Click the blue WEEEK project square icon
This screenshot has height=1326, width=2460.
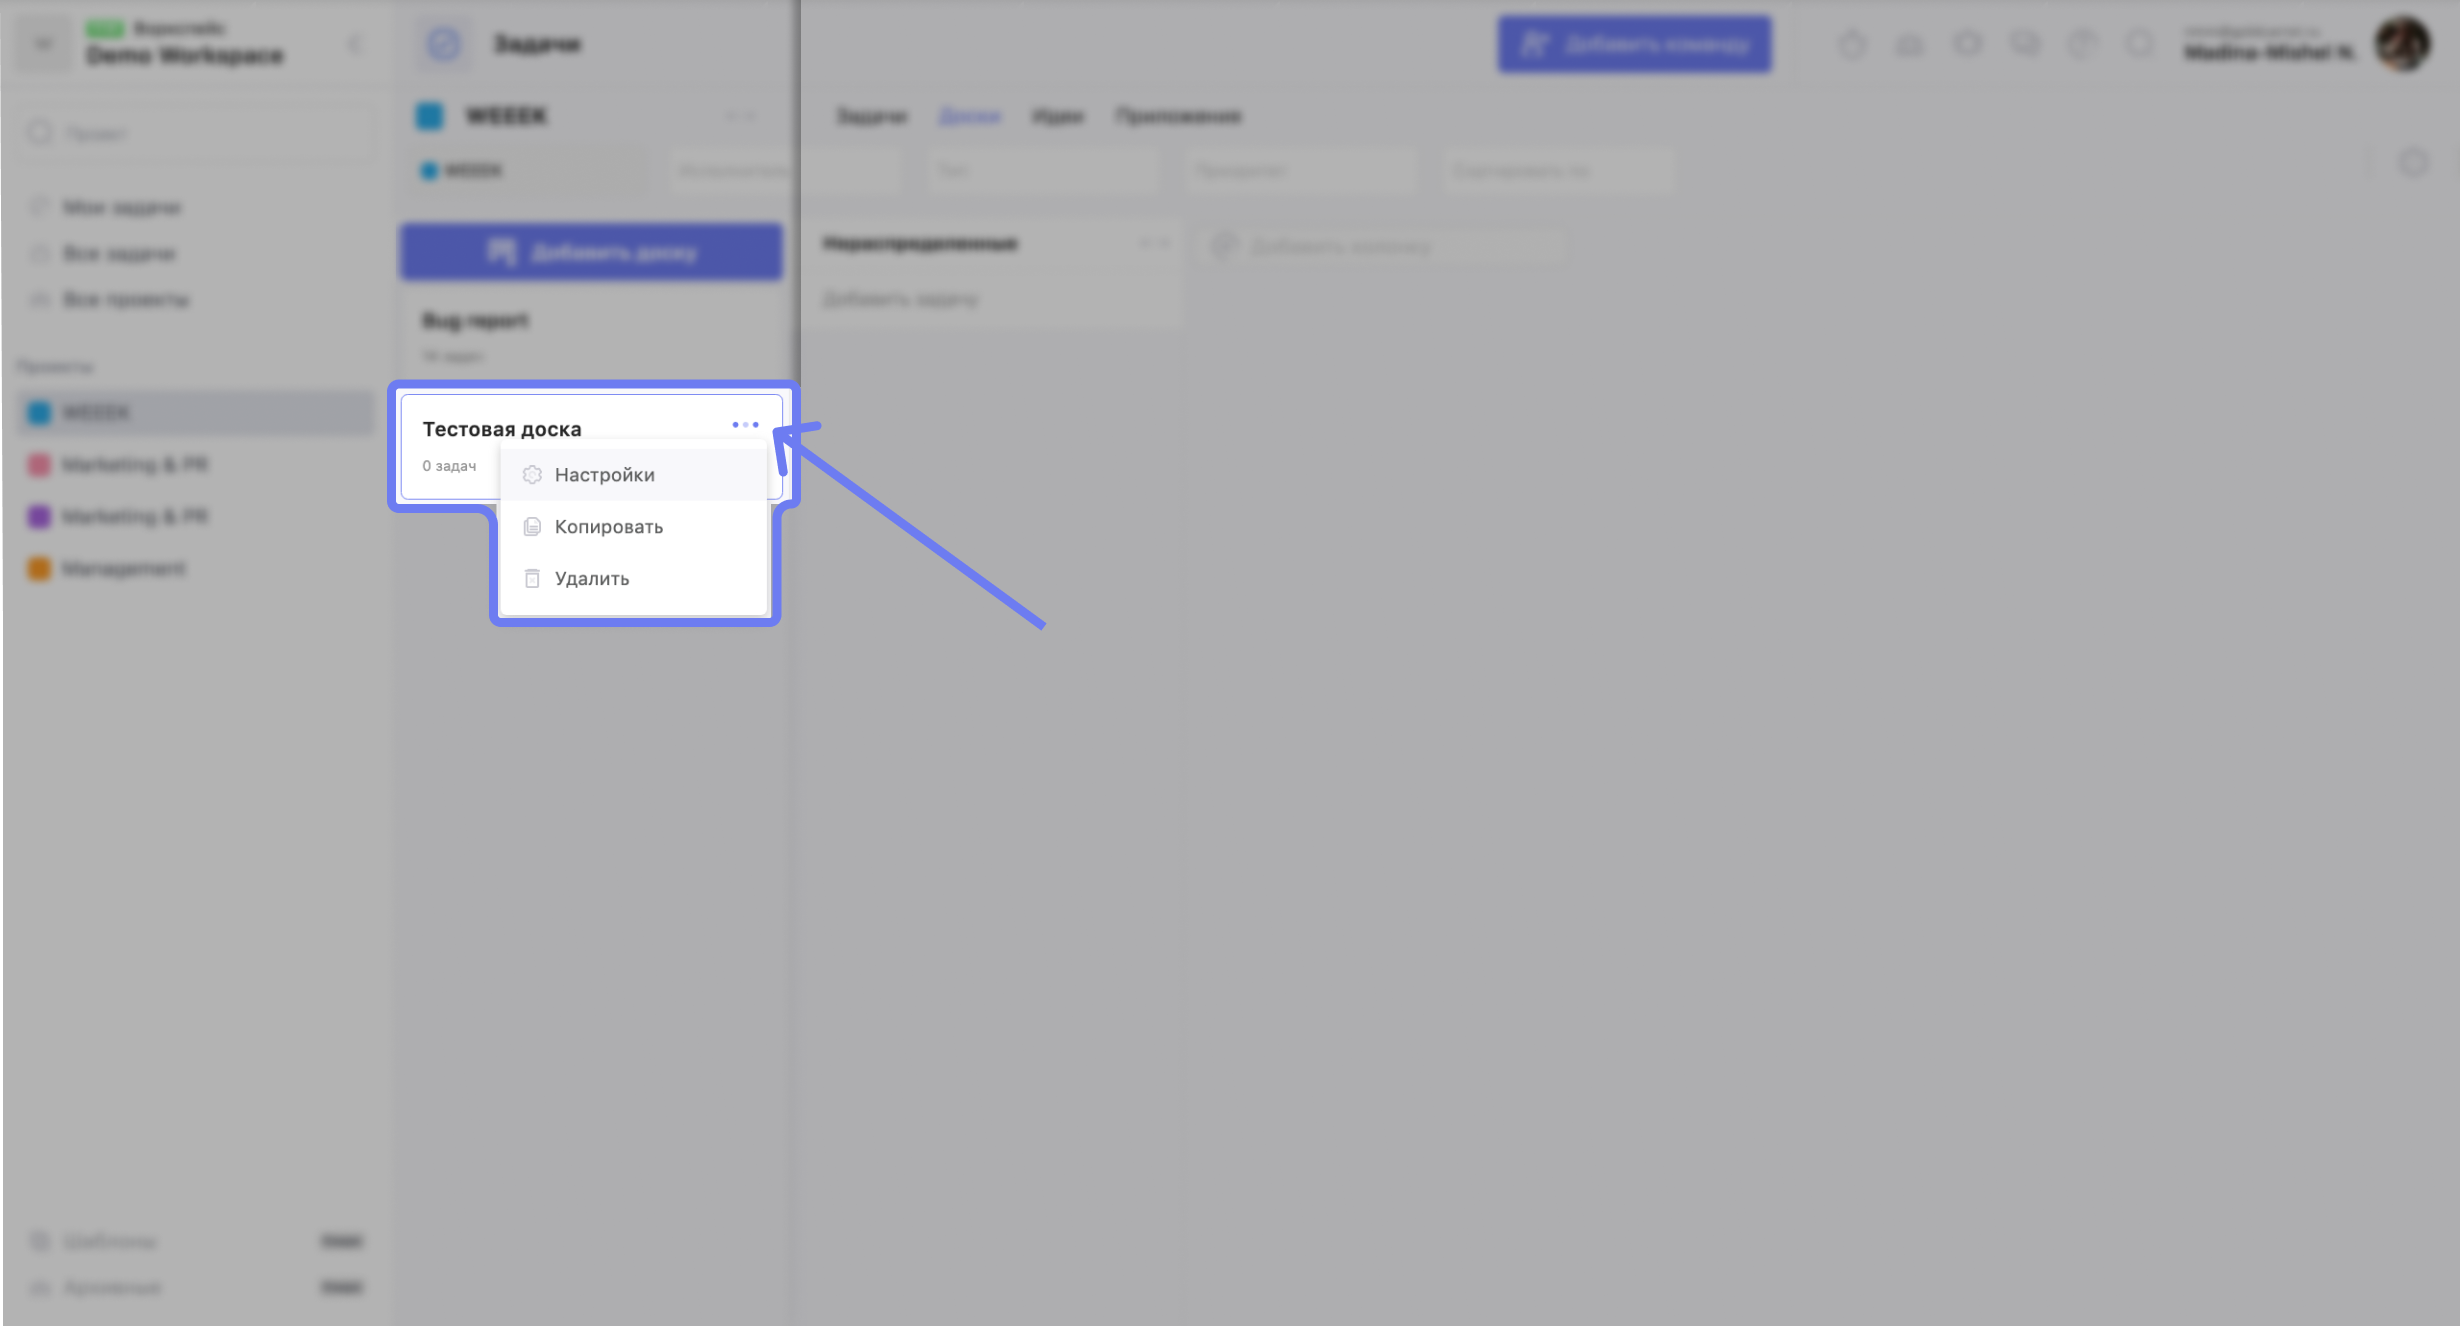pos(430,116)
